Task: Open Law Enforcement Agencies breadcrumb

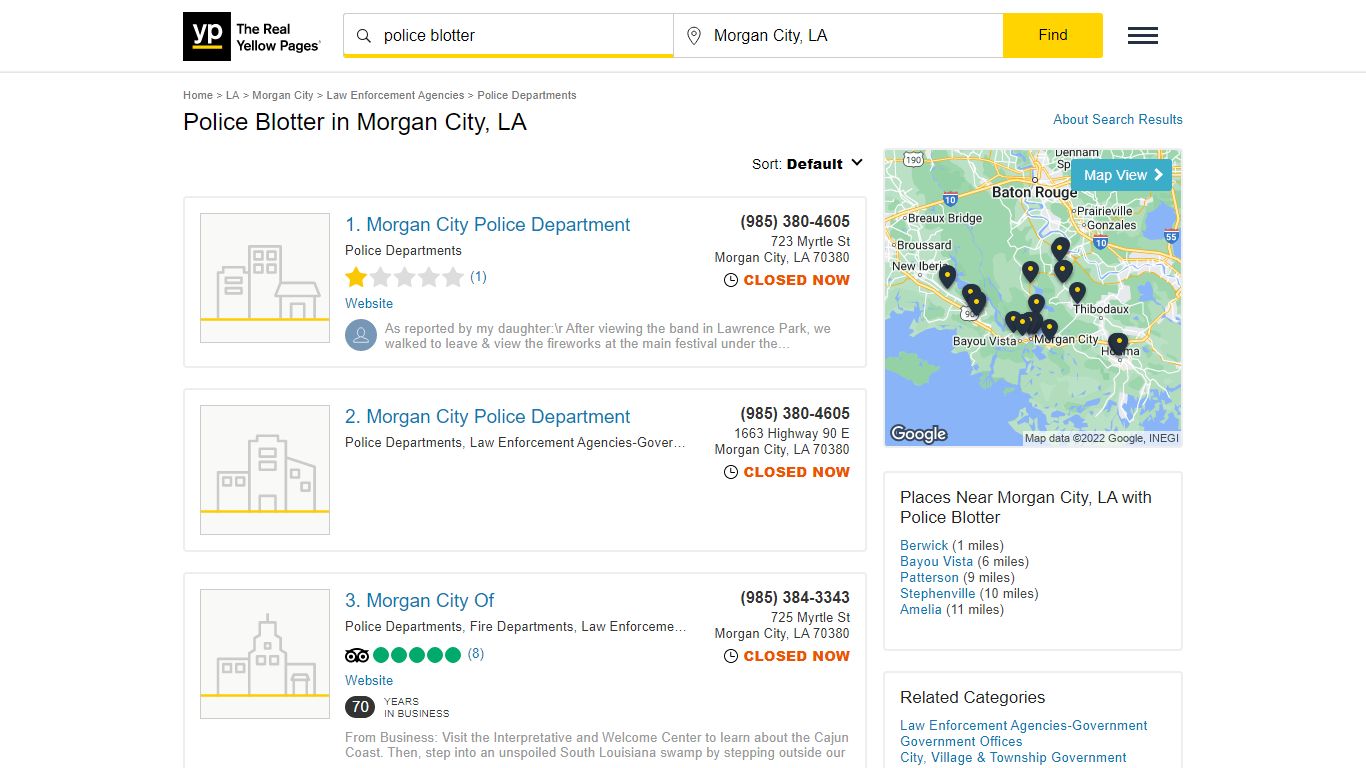Action: (395, 95)
